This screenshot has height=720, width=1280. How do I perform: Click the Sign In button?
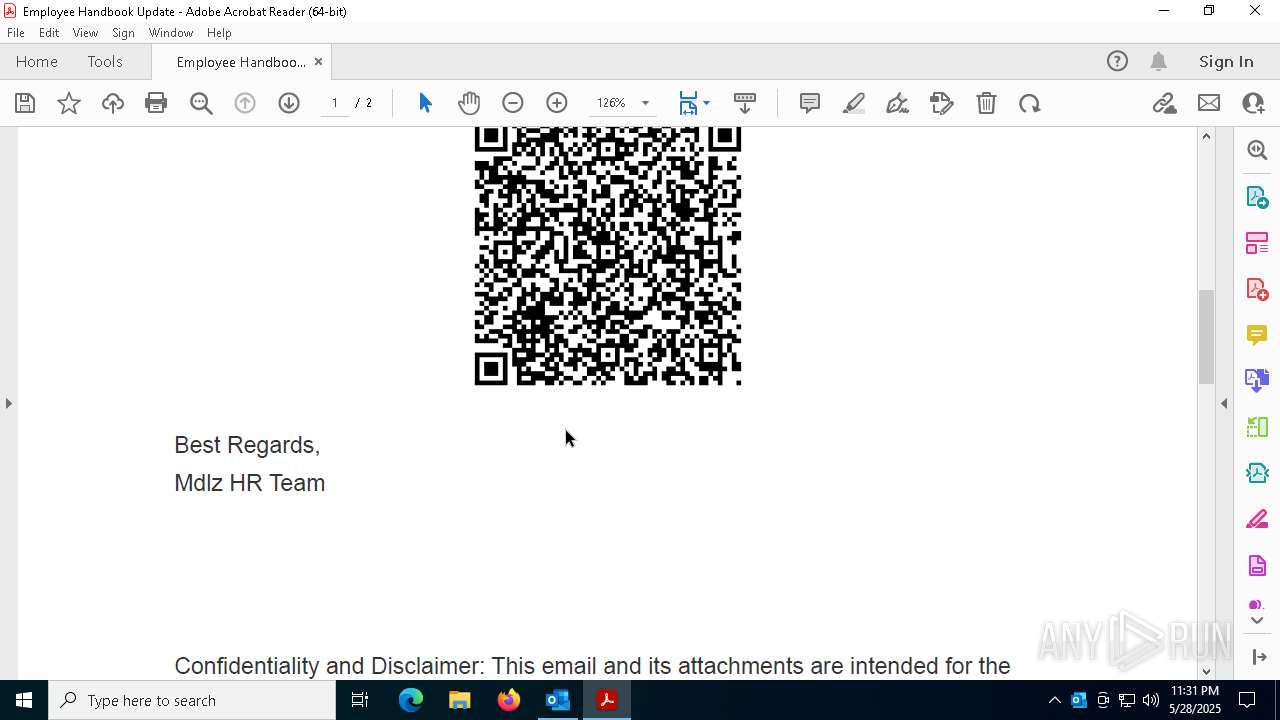(x=1226, y=61)
